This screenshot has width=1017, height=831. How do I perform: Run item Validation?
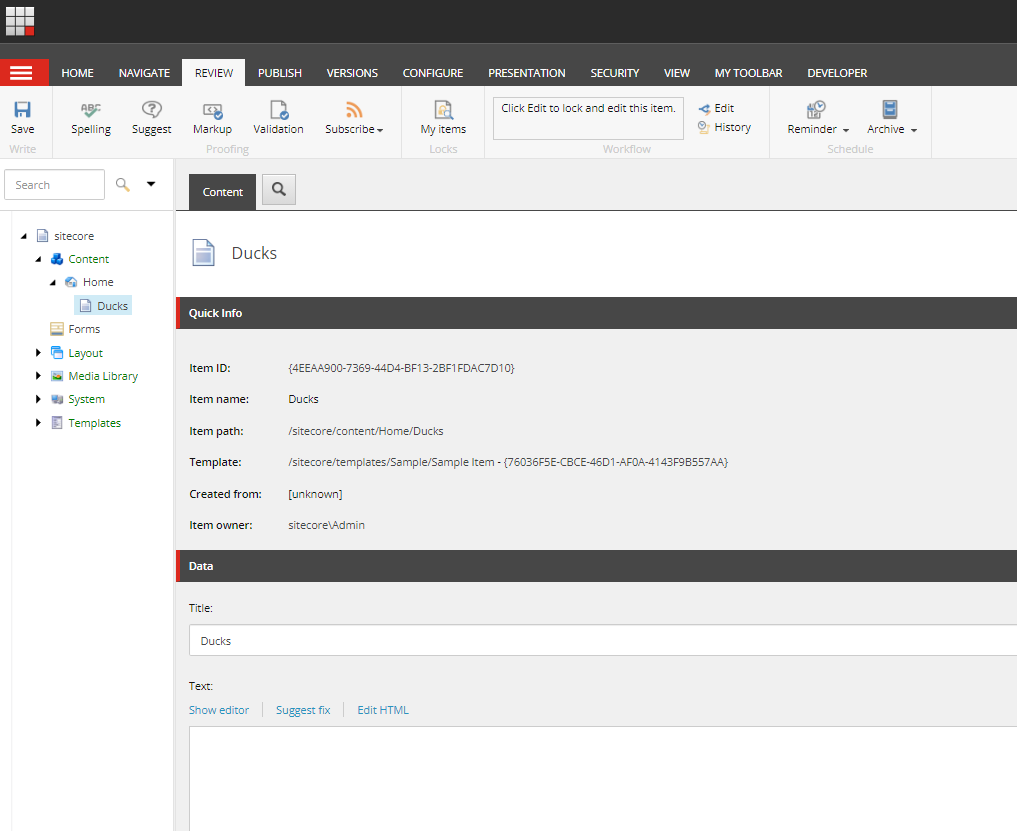[x=278, y=111]
